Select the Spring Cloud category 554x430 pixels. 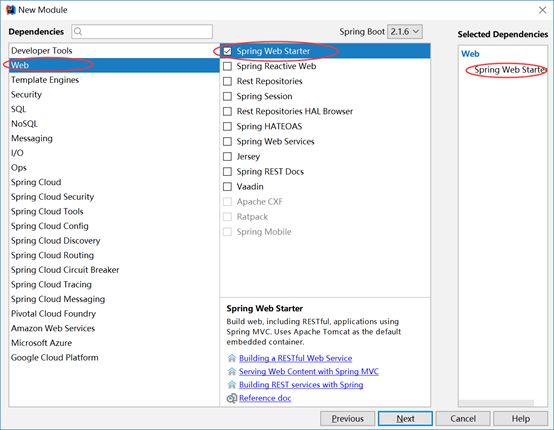pos(114,182)
